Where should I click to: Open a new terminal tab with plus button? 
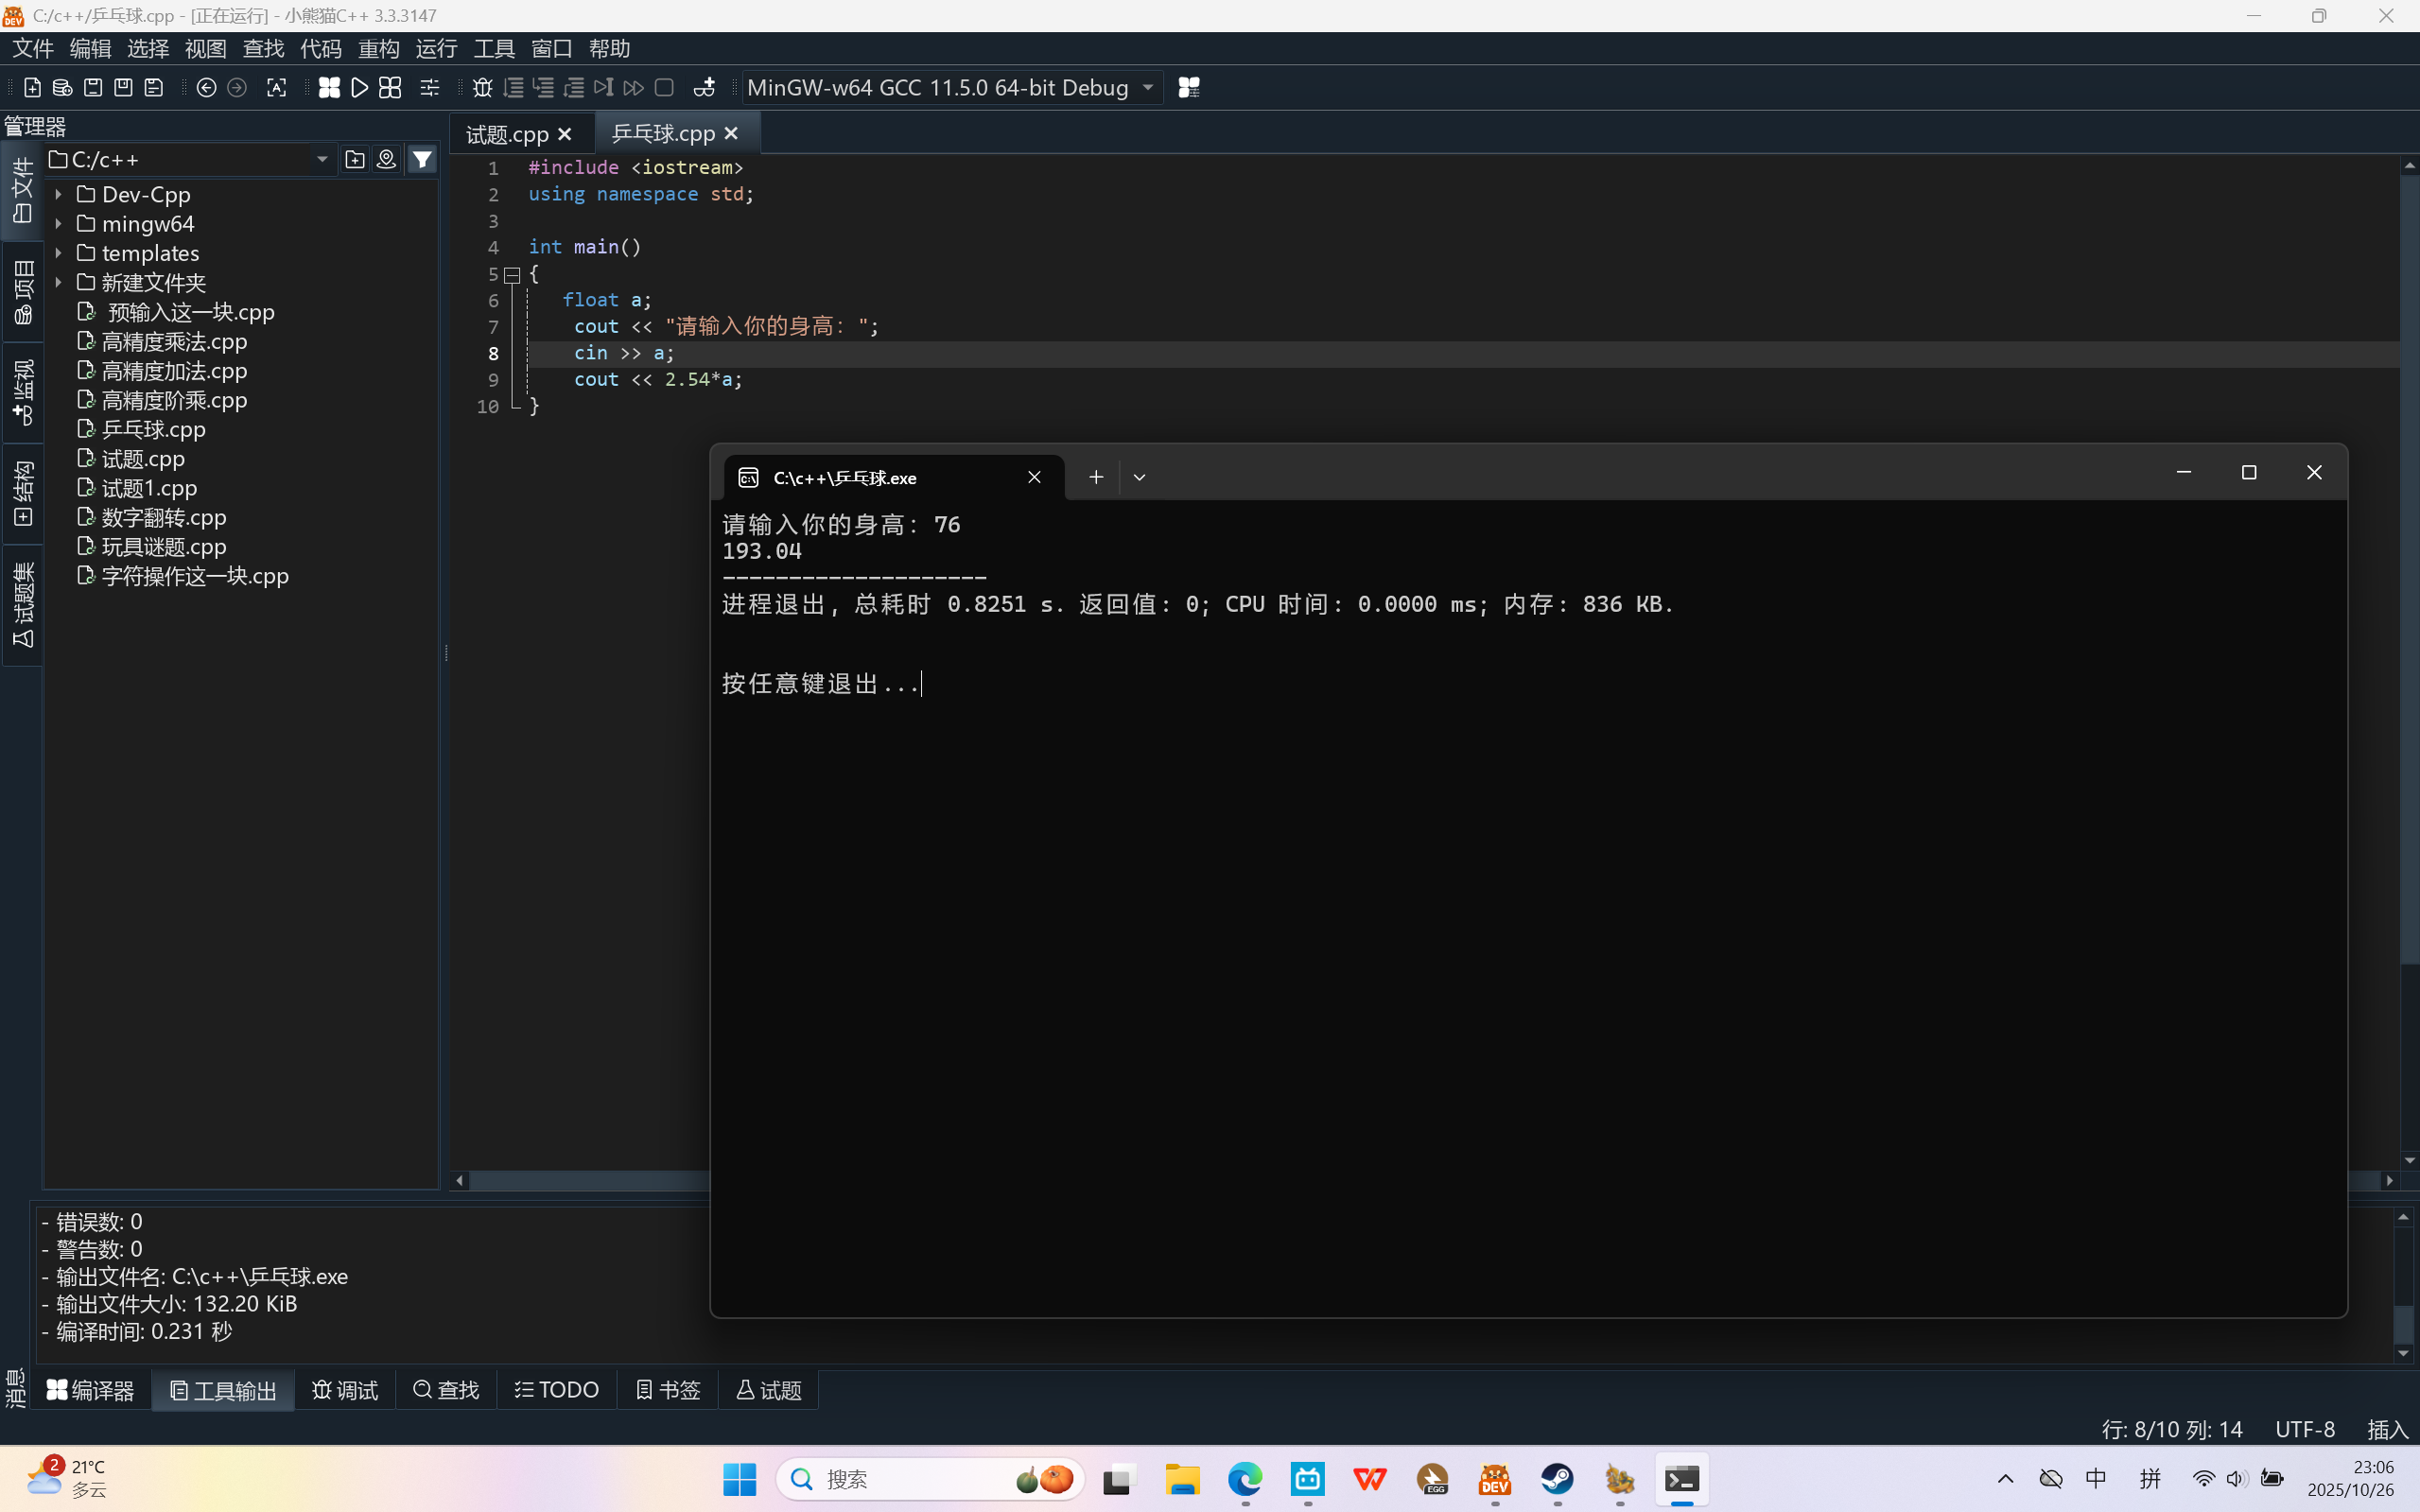click(1096, 477)
